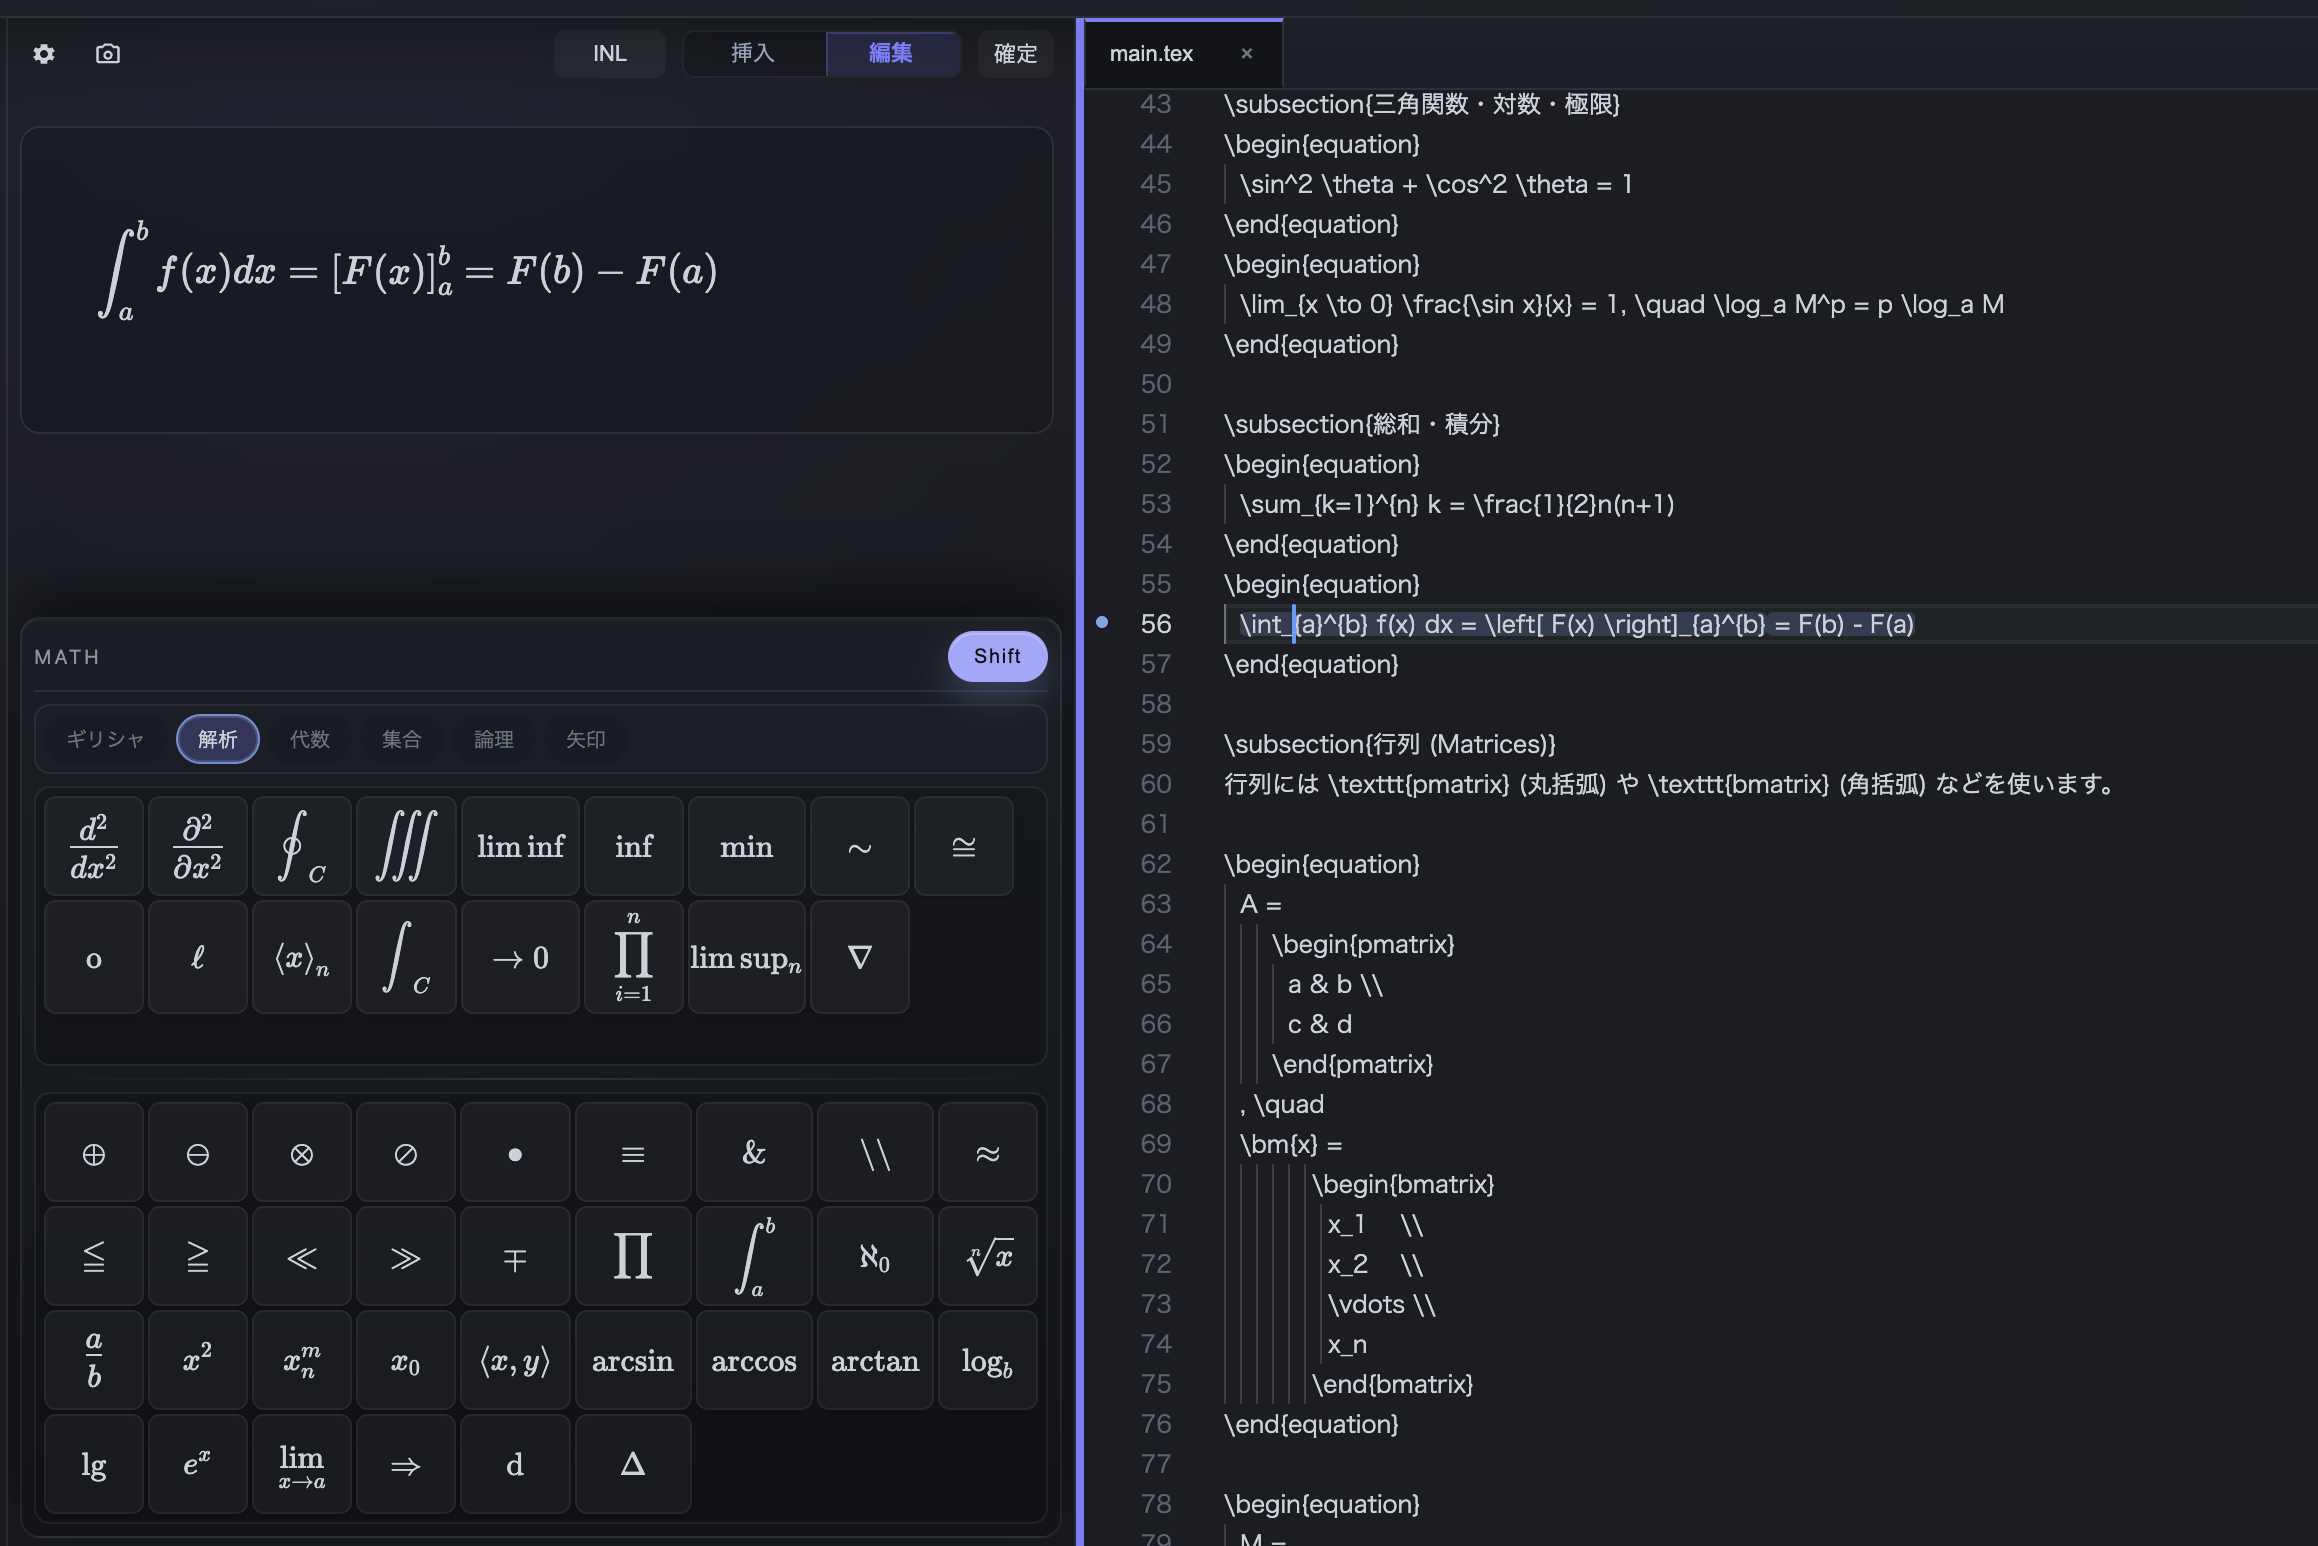Insert the nabla ∇ operator
The height and width of the screenshot is (1546, 2318).
point(860,957)
